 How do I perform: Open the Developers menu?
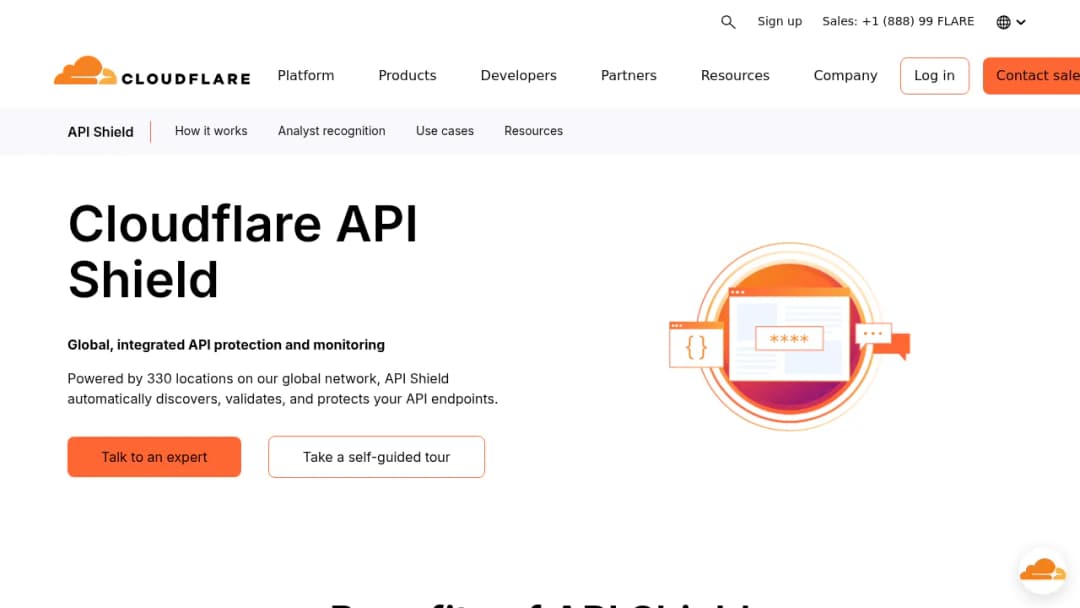pyautogui.click(x=519, y=76)
